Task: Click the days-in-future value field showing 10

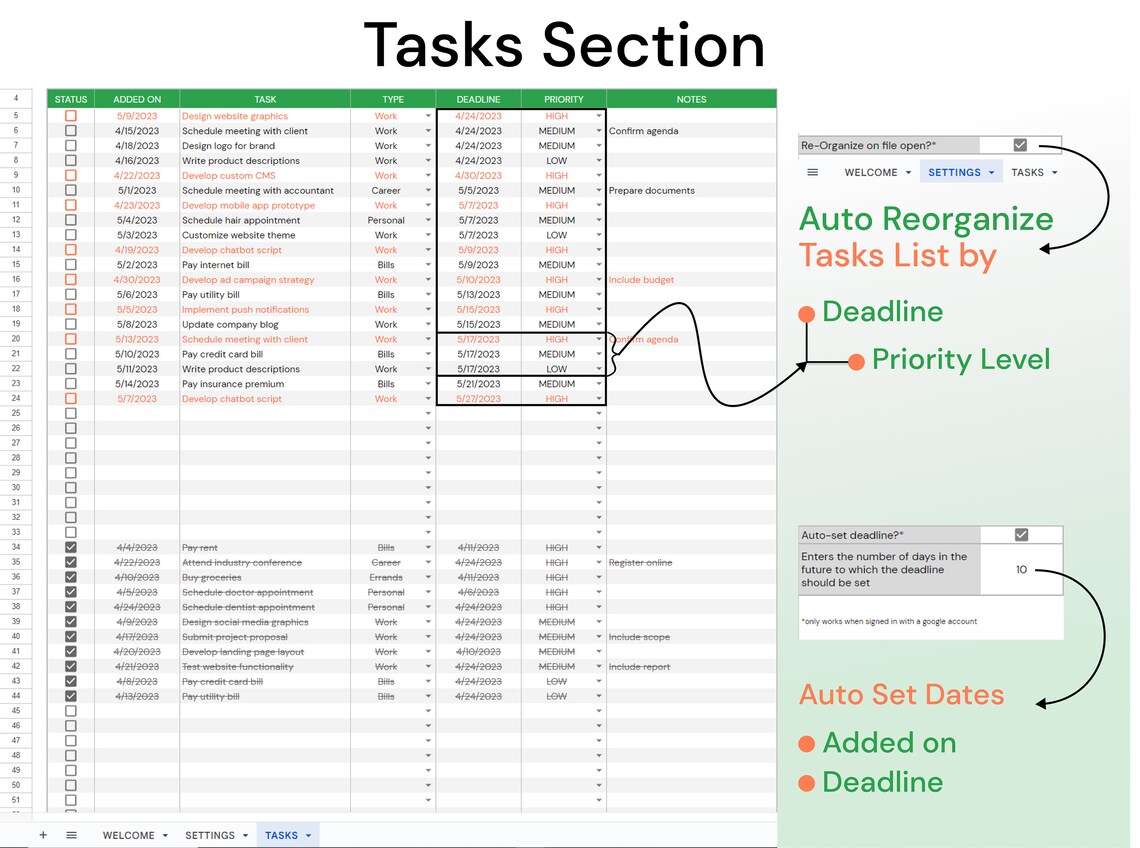Action: 1021,569
